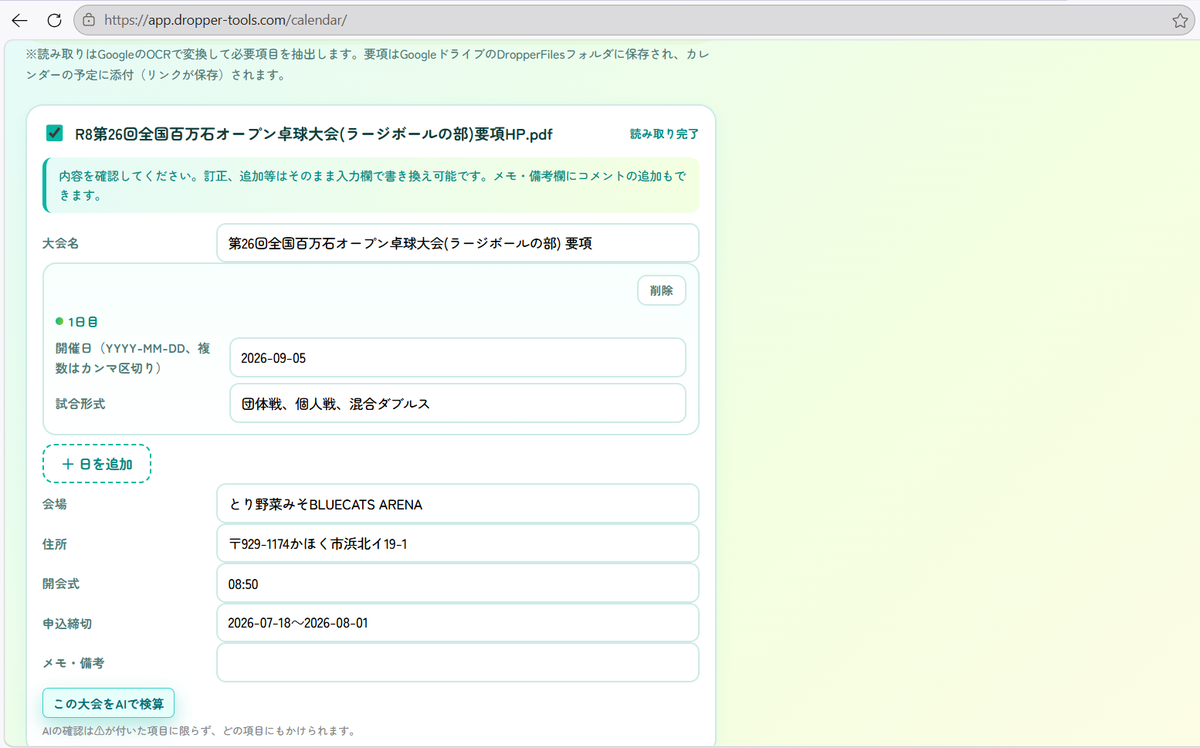Click the empty メモ・備考 field
Viewport: 1200px width, 748px height.
coord(457,662)
